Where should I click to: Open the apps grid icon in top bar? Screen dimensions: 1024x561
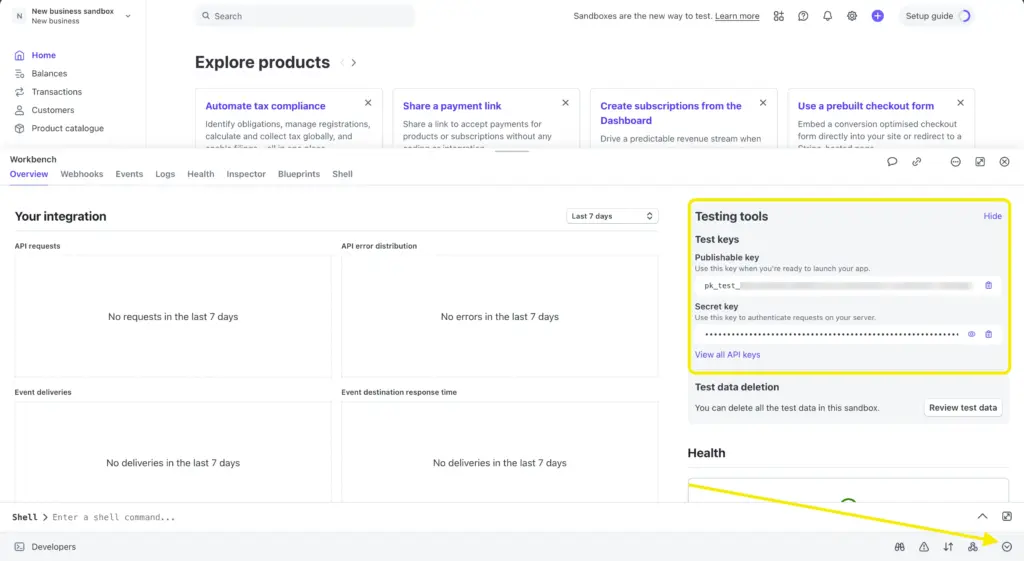click(x=778, y=16)
